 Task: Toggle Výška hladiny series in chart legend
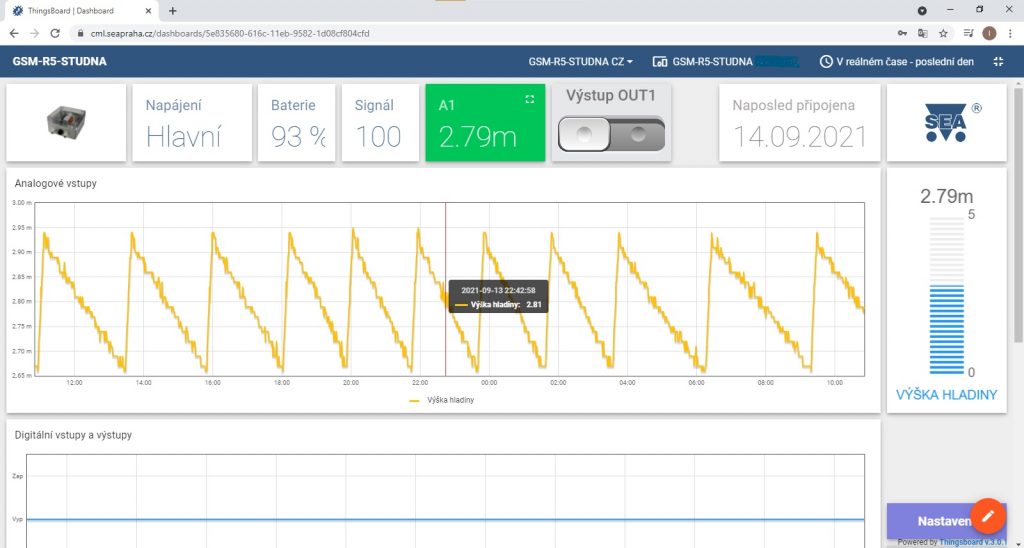click(x=441, y=400)
